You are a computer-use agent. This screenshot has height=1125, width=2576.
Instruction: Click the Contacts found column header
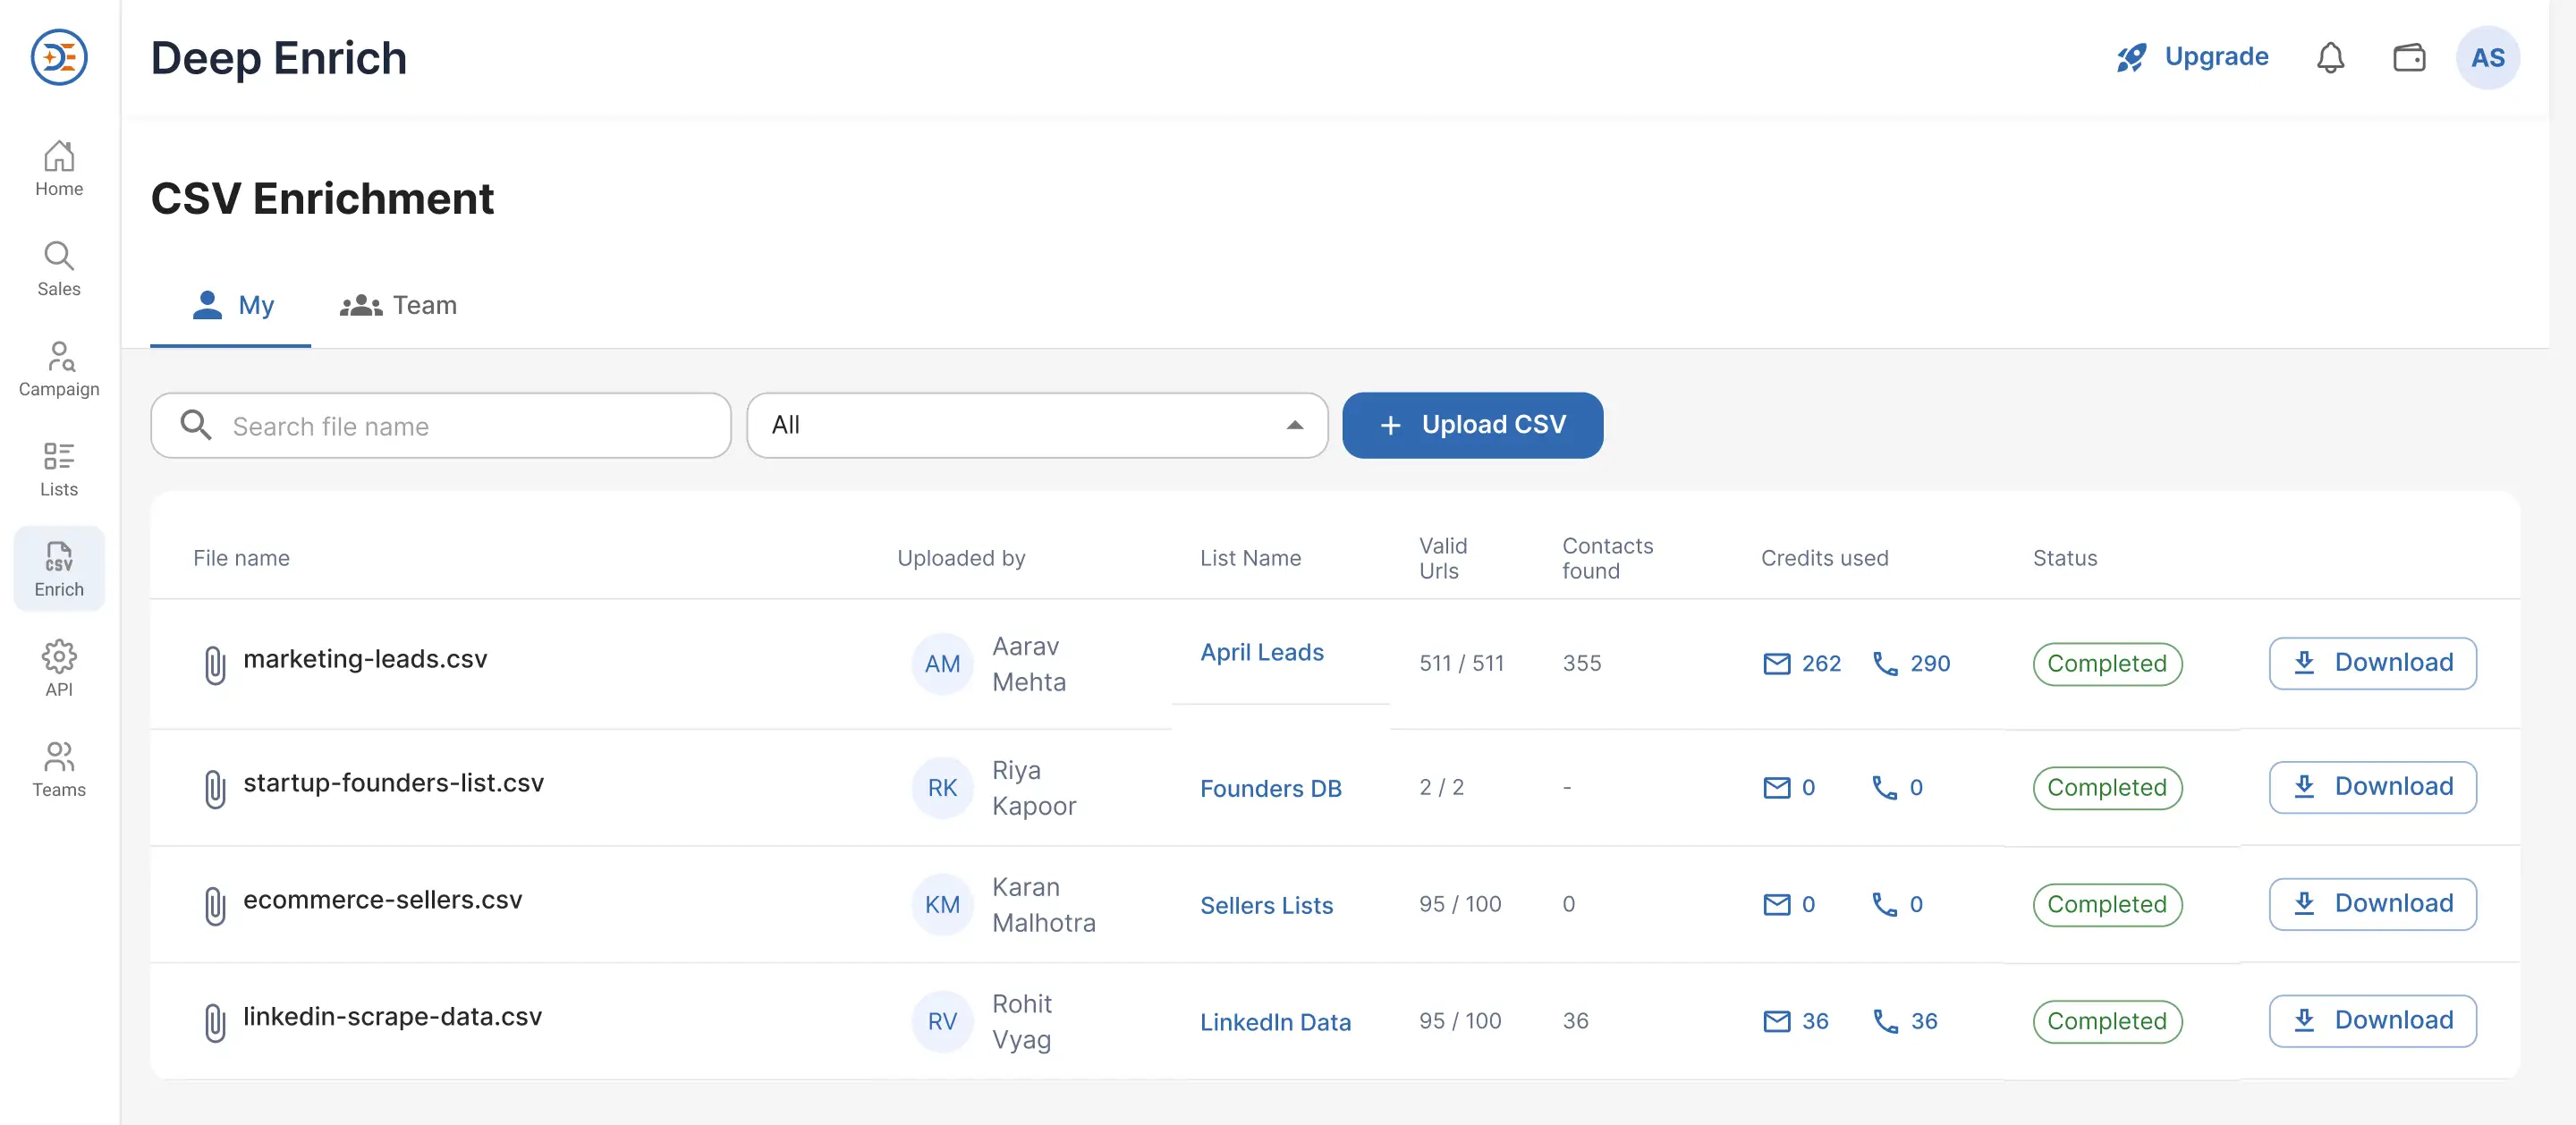pyautogui.click(x=1607, y=558)
